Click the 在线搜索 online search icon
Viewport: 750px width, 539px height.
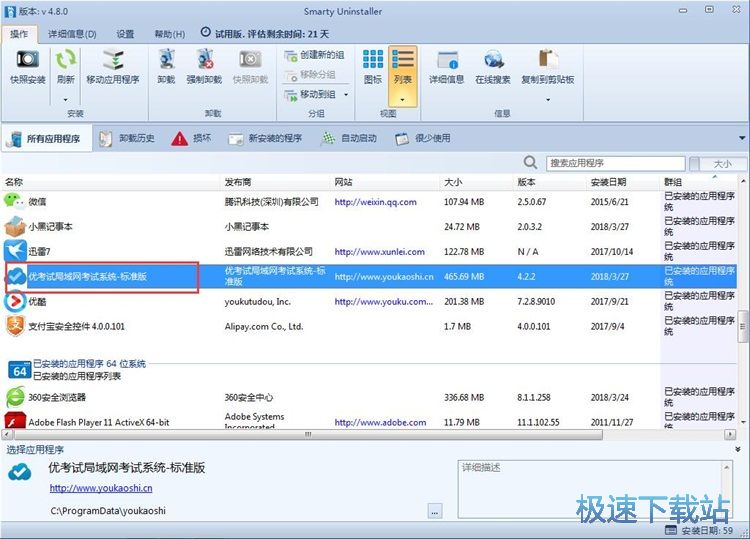(492, 65)
